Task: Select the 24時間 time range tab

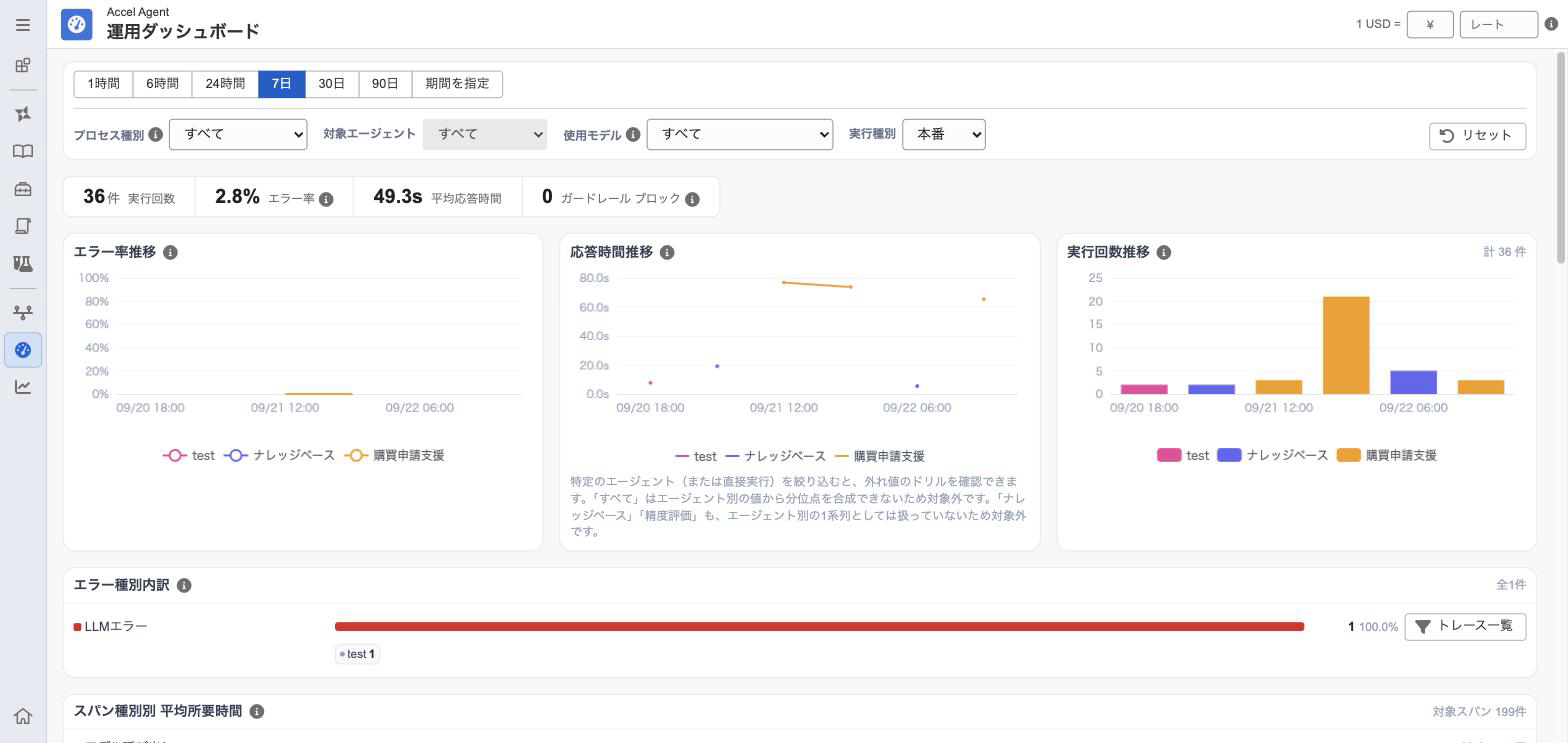Action: [x=225, y=84]
